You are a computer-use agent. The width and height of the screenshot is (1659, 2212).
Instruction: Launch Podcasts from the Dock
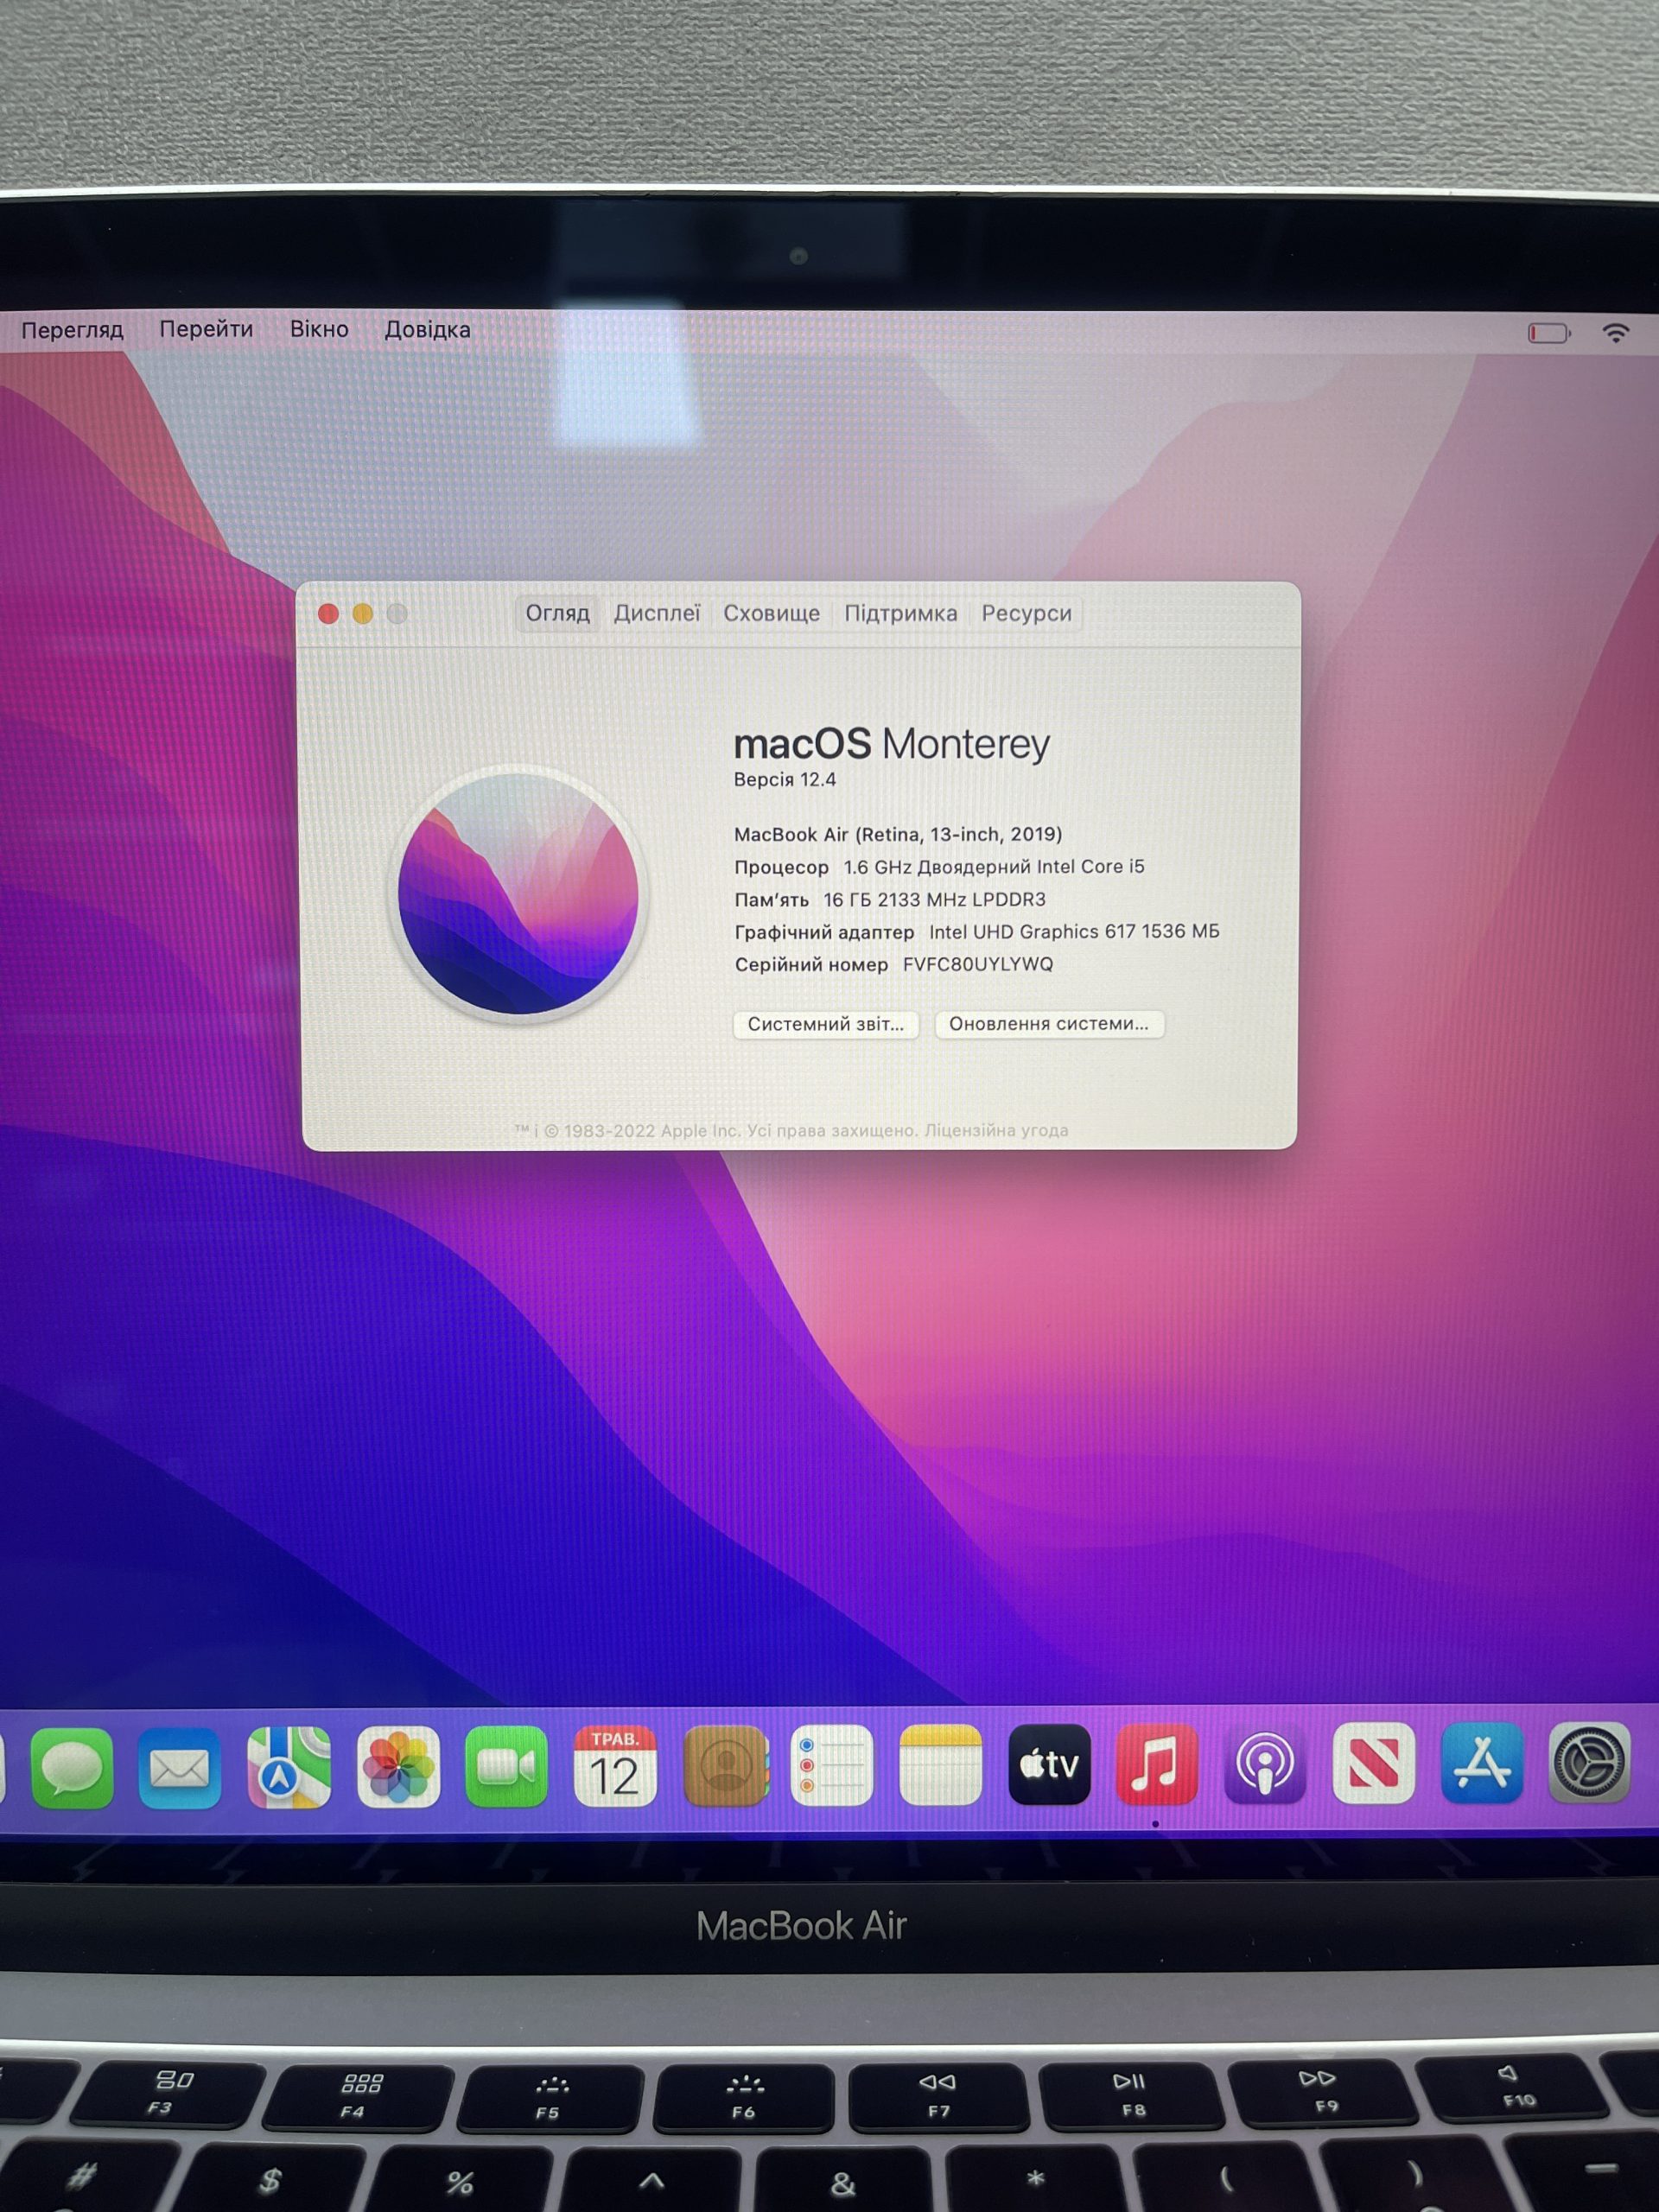click(x=1265, y=1764)
